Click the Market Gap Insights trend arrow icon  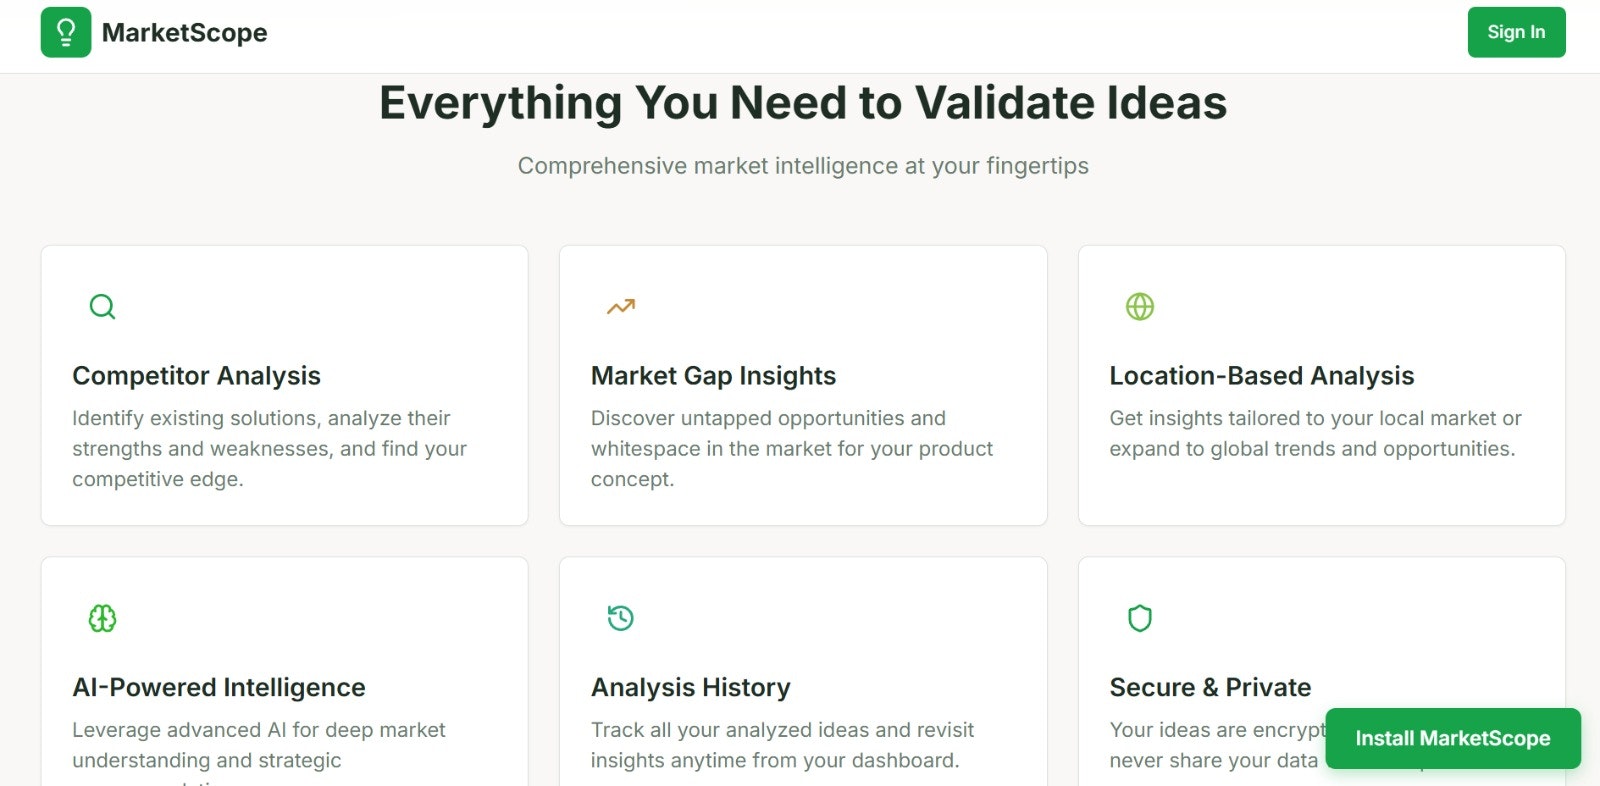point(620,306)
